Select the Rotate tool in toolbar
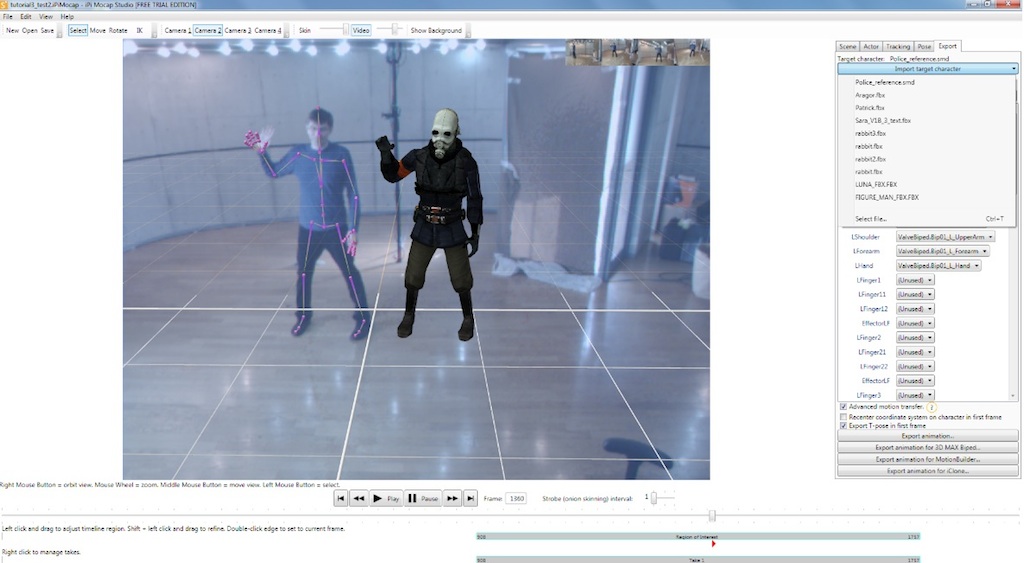 (x=118, y=31)
